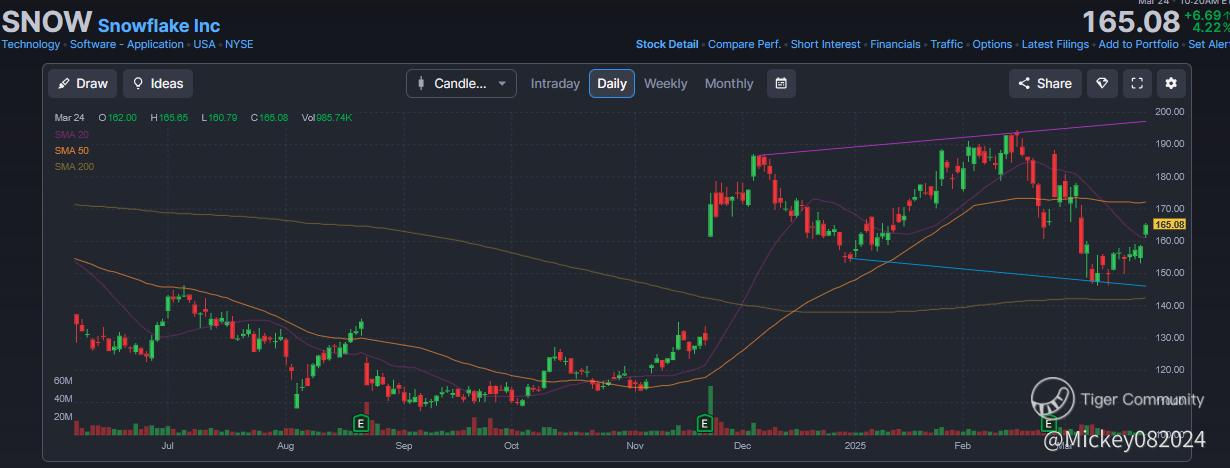Click the August earnings E marker
Viewport: 1230px width, 468px height.
361,424
